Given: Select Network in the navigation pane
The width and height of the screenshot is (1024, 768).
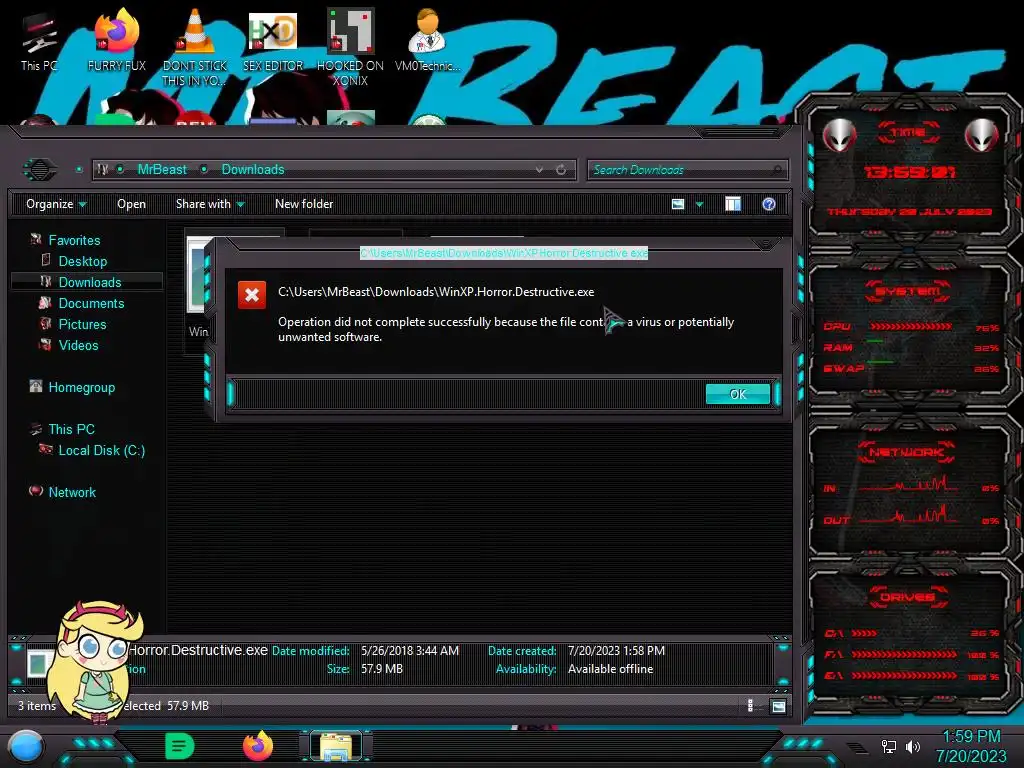Looking at the screenshot, I should [72, 492].
